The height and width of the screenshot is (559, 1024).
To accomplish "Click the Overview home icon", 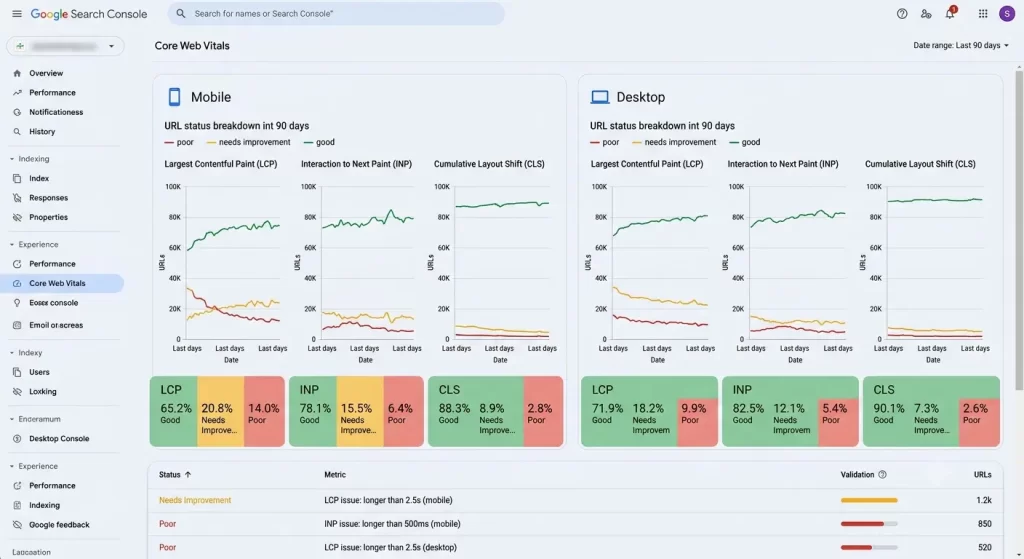I will (17, 73).
